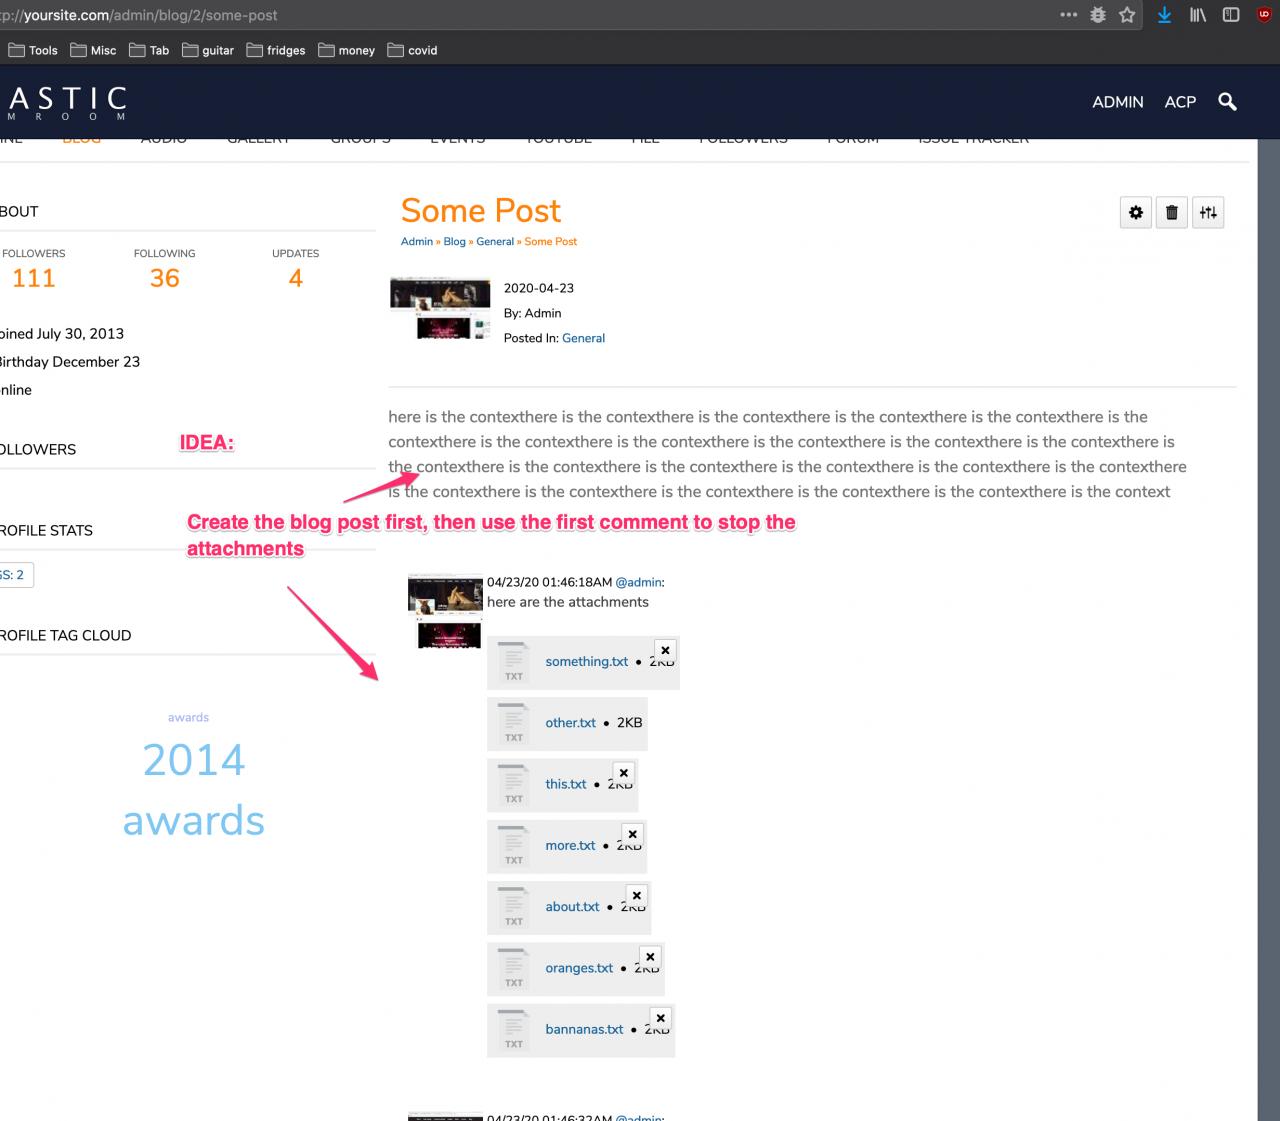Image resolution: width=1280 pixels, height=1121 pixels.
Task: Open the browser downloads arrow
Action: click(1164, 15)
